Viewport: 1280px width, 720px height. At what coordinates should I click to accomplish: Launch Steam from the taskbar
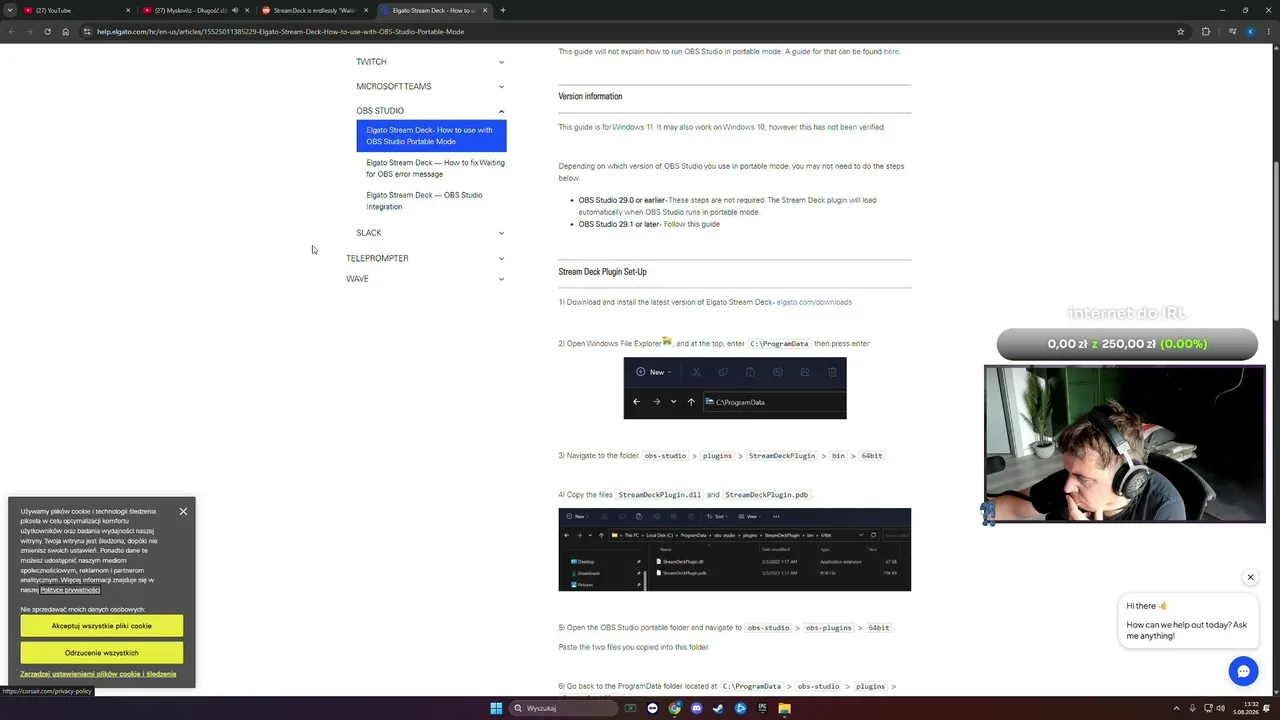tap(719, 708)
